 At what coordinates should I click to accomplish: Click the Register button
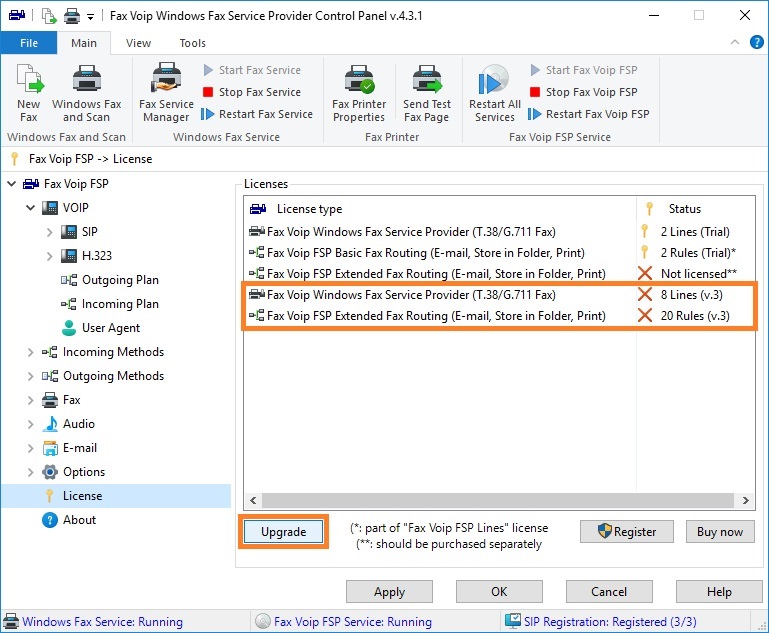point(627,532)
